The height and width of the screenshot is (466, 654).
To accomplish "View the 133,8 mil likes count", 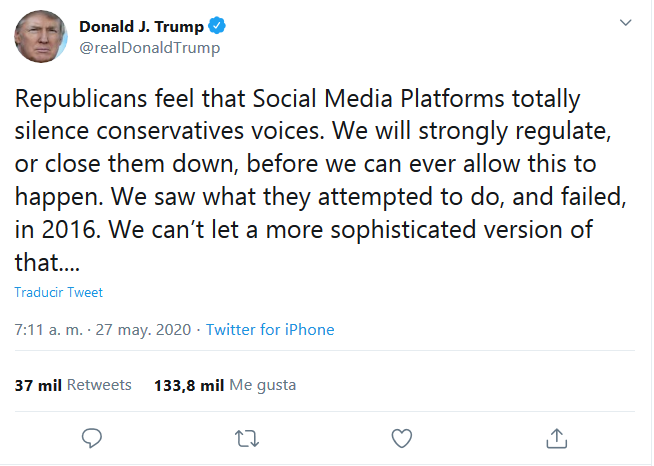I will click(x=190, y=385).
